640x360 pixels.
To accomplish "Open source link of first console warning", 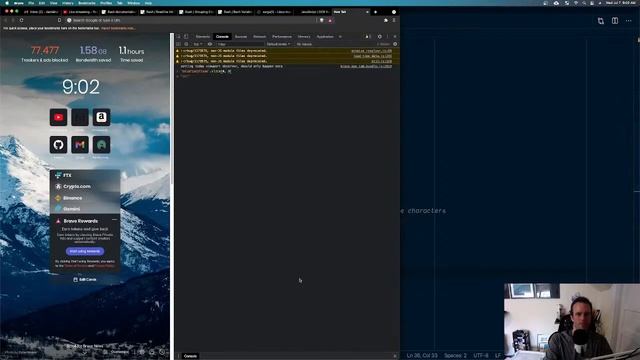I will click(x=371, y=51).
